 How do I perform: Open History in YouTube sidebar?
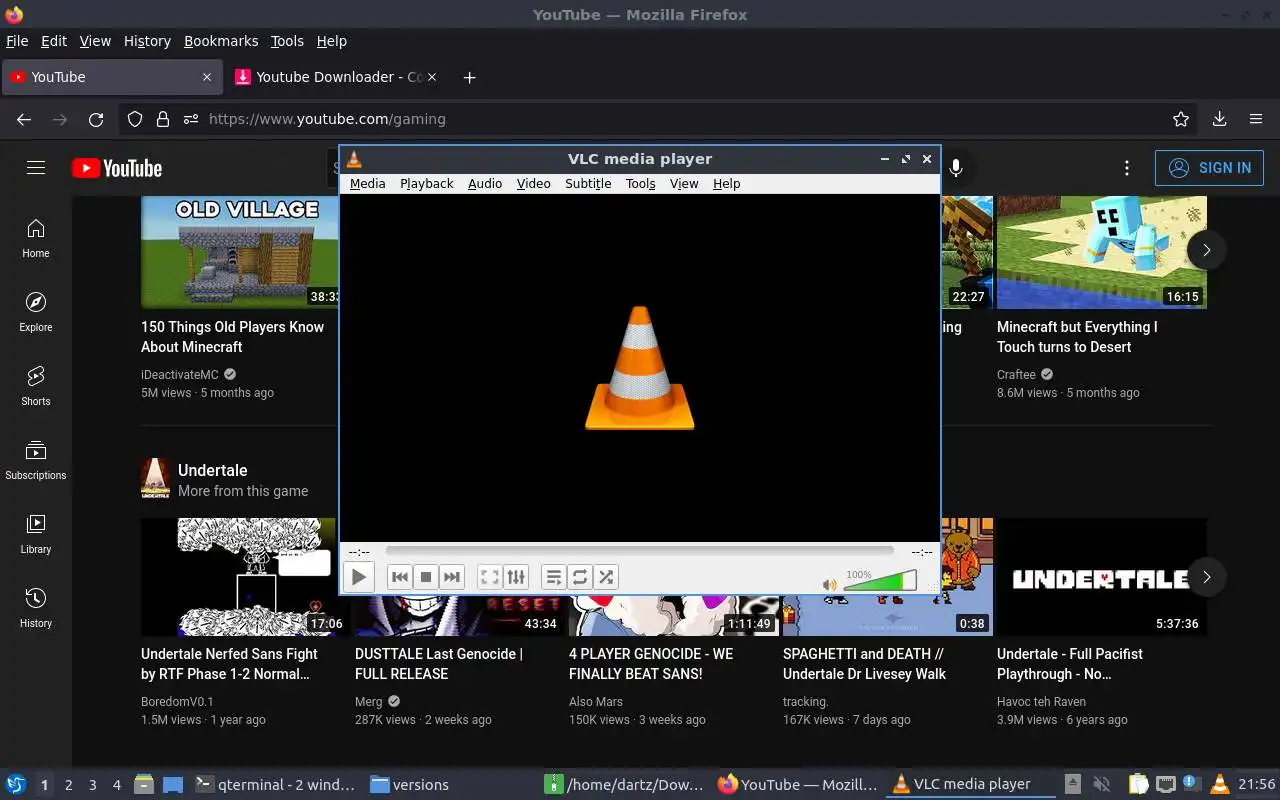pyautogui.click(x=36, y=608)
